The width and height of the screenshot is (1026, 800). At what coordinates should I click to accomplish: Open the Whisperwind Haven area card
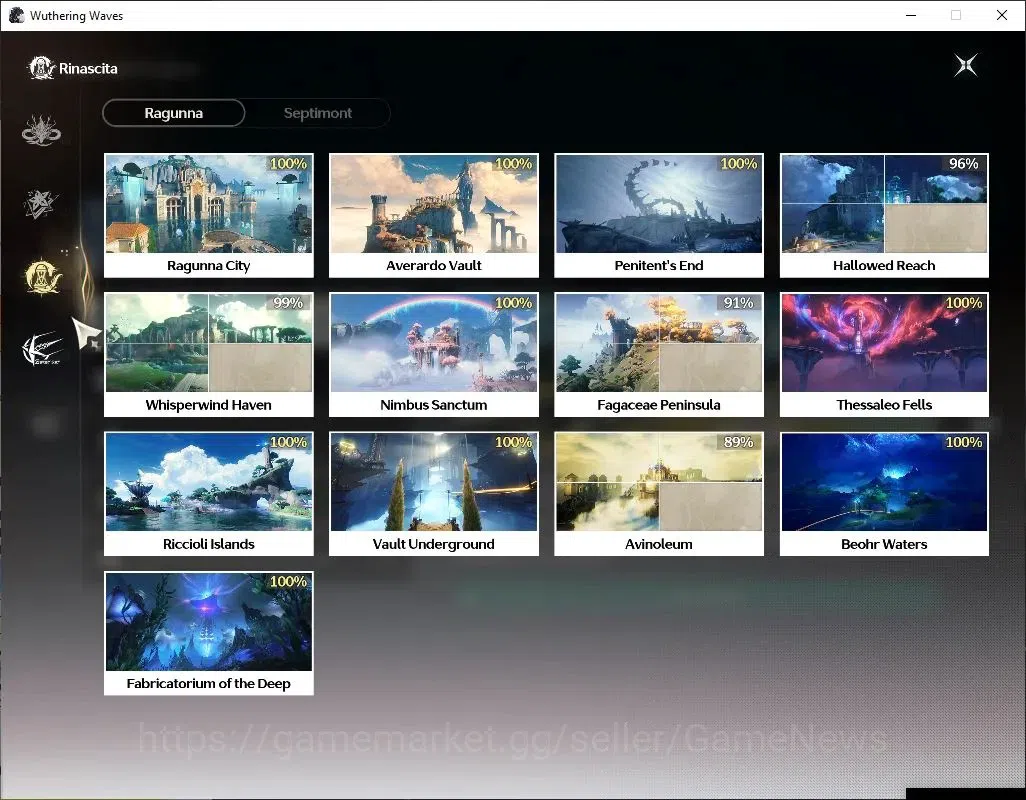(x=209, y=355)
